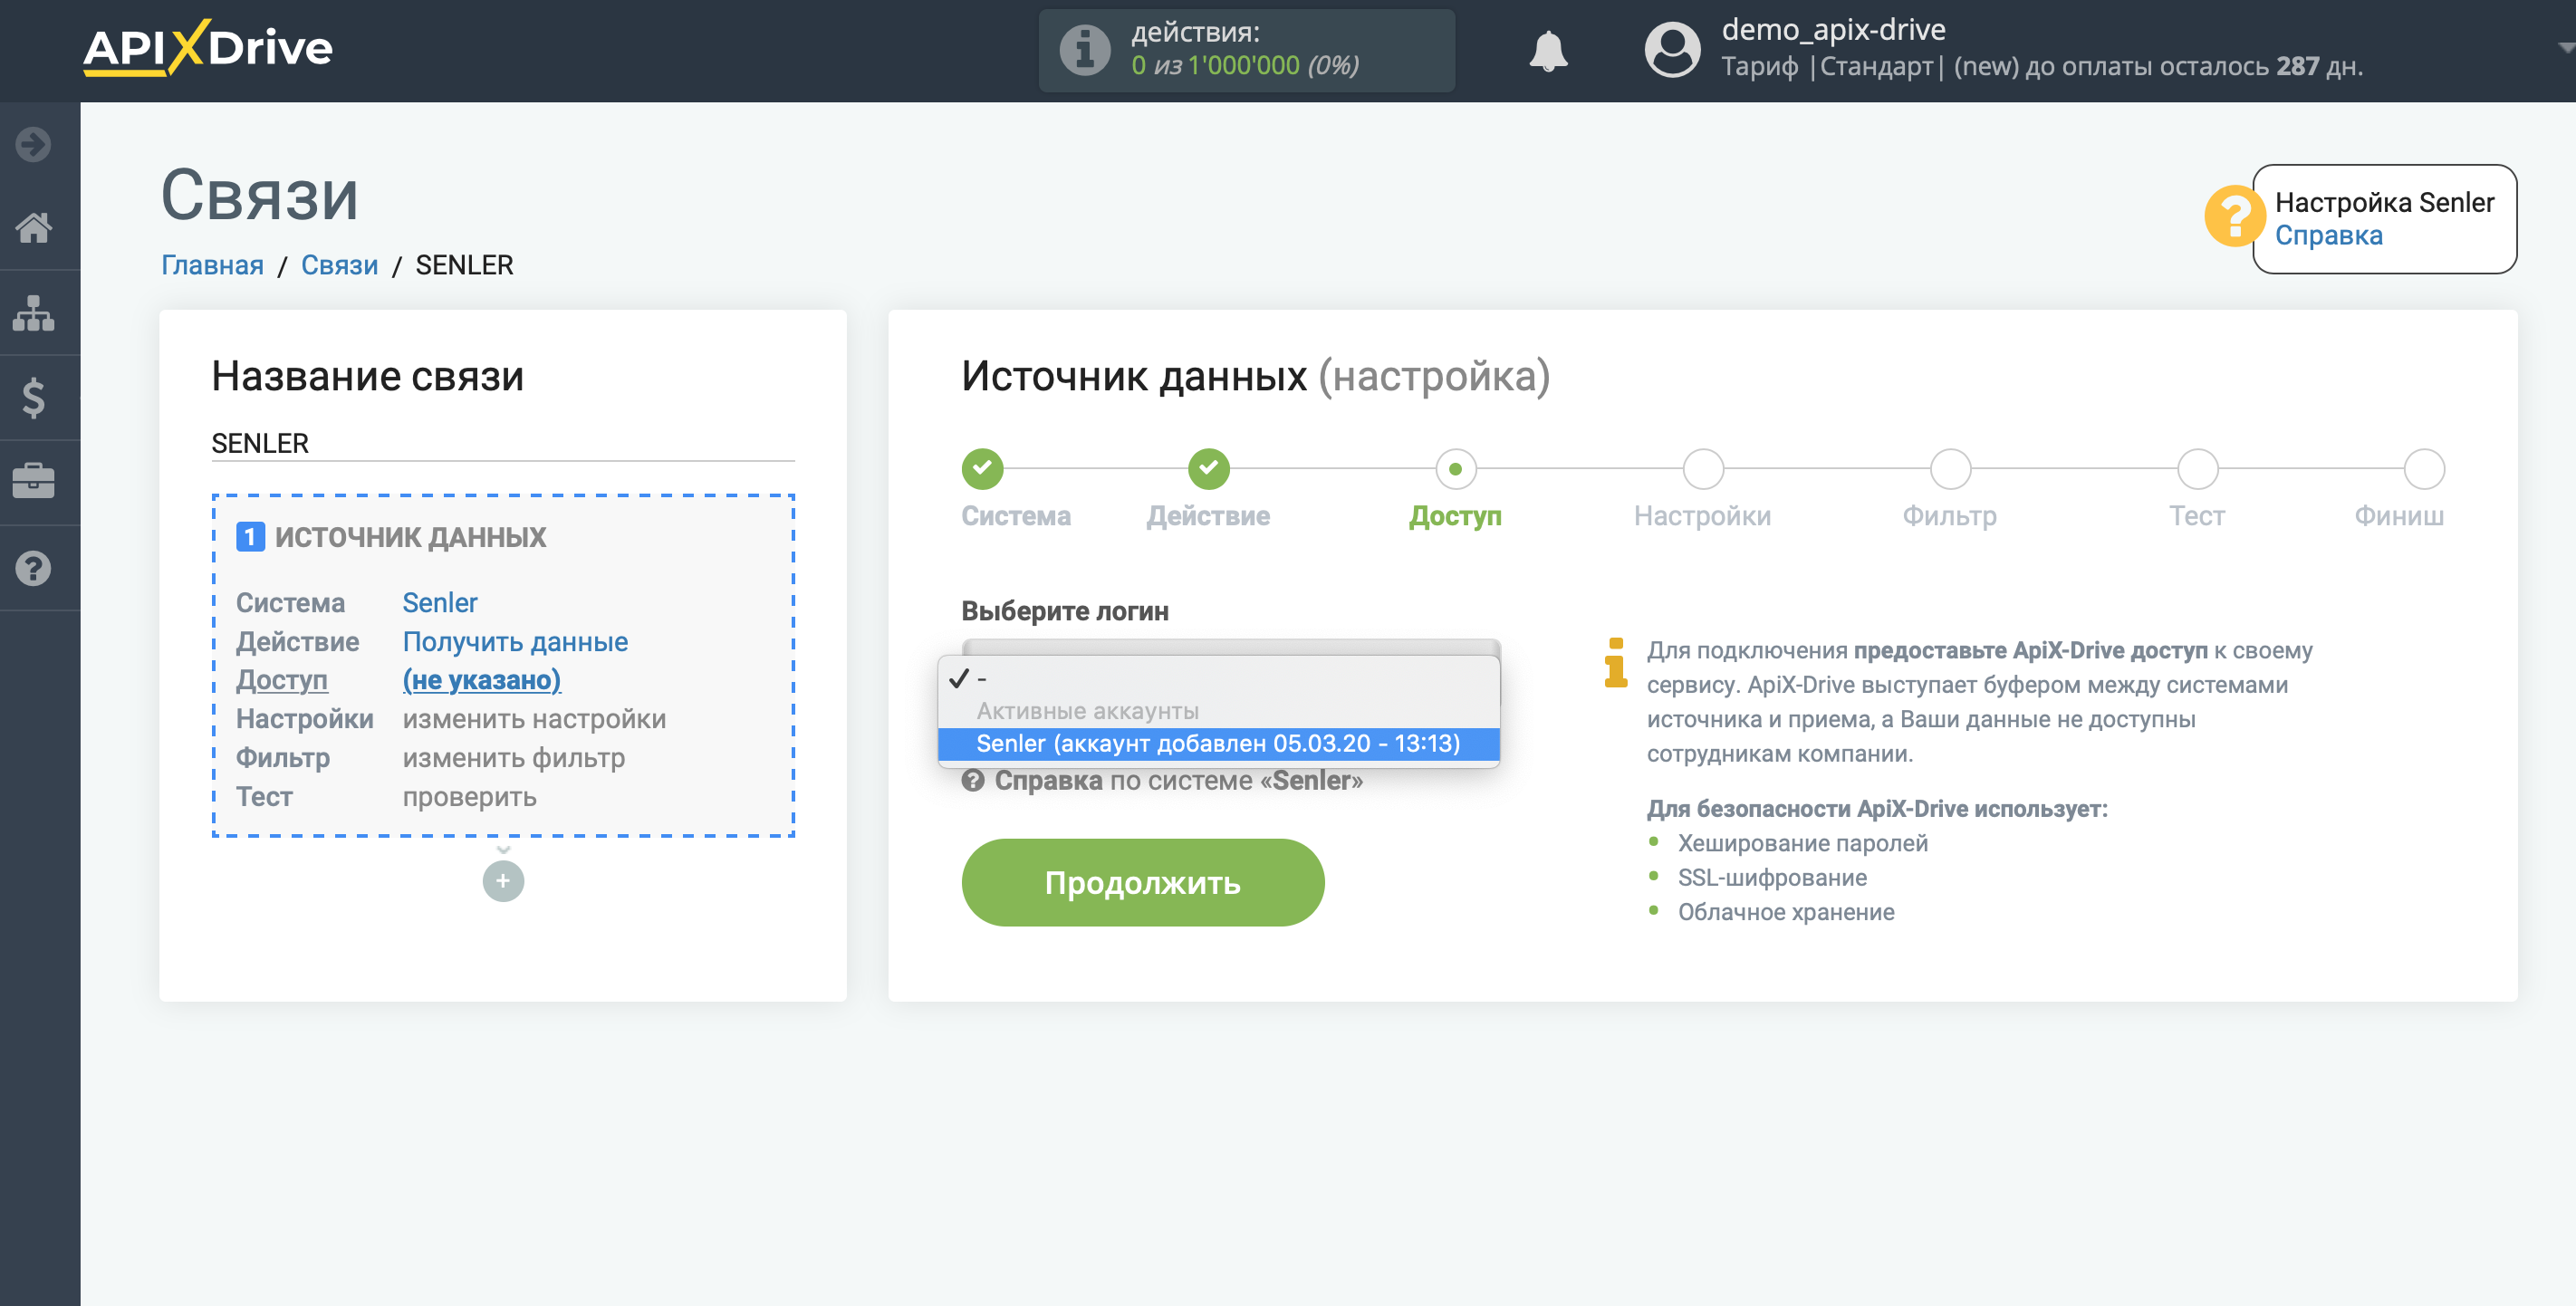Add a new block with the plus button
The width and height of the screenshot is (2576, 1306).
point(503,881)
